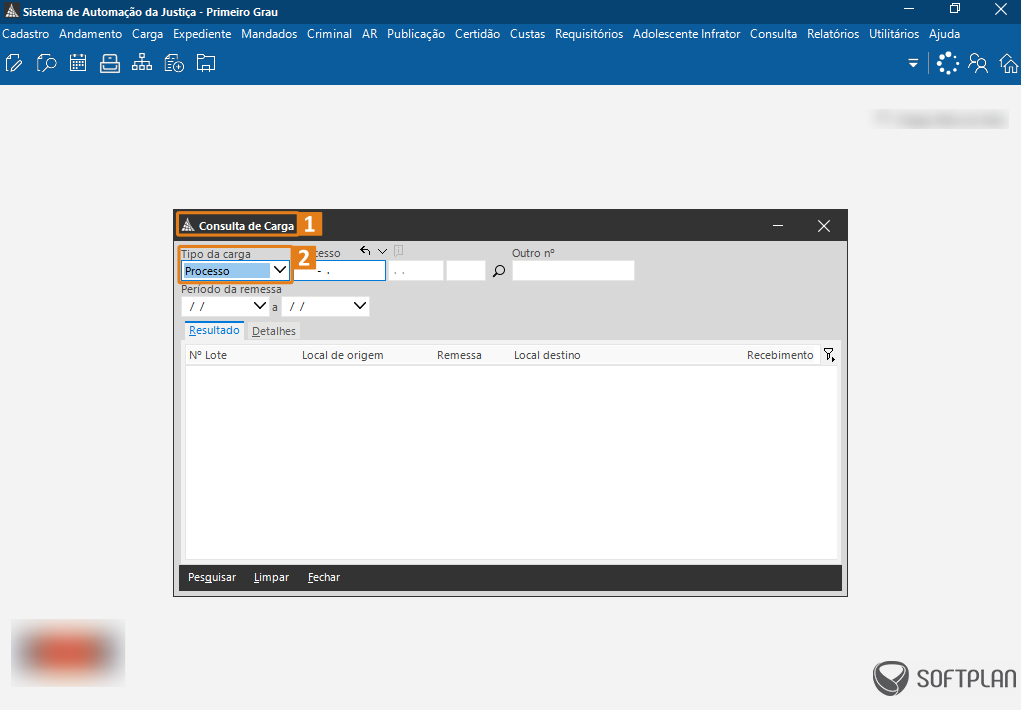Open the end date dropdown for Período da remessa
Image resolution: width=1021 pixels, height=710 pixels.
coord(360,306)
